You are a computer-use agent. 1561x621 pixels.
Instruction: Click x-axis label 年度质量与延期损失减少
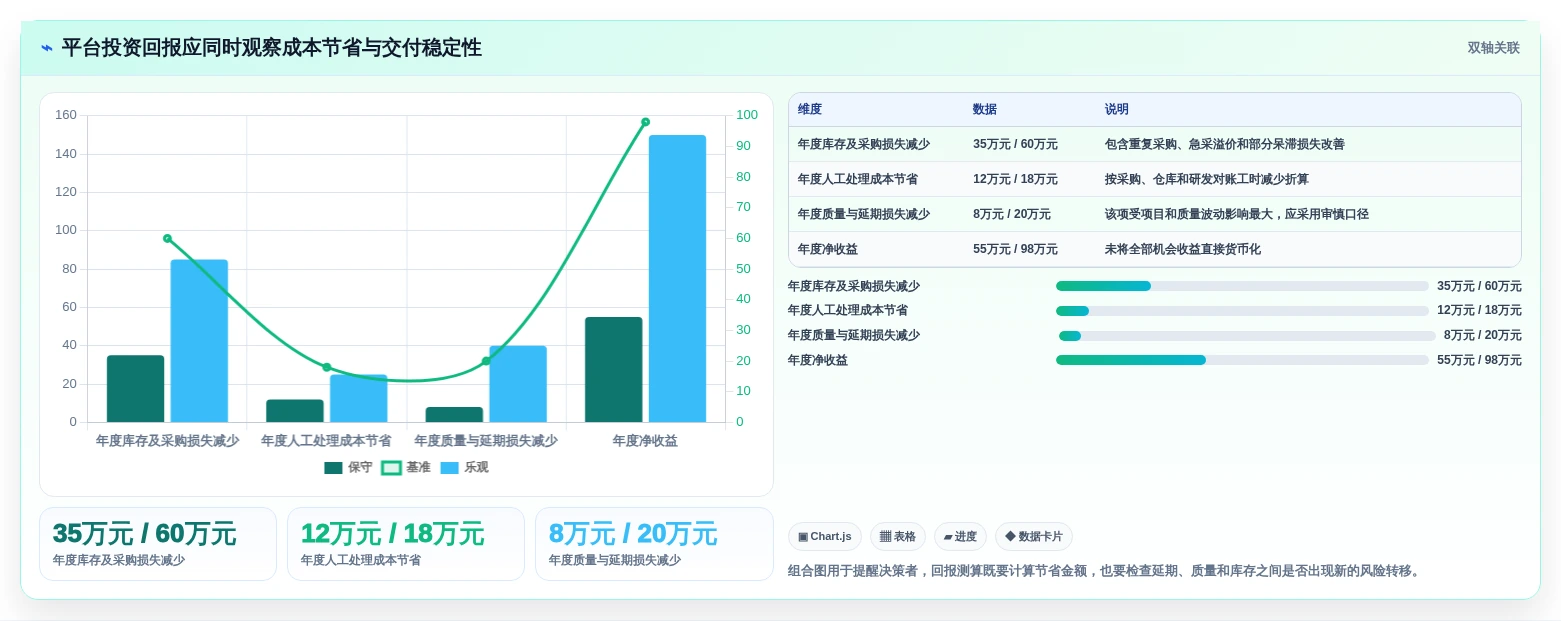click(x=486, y=441)
